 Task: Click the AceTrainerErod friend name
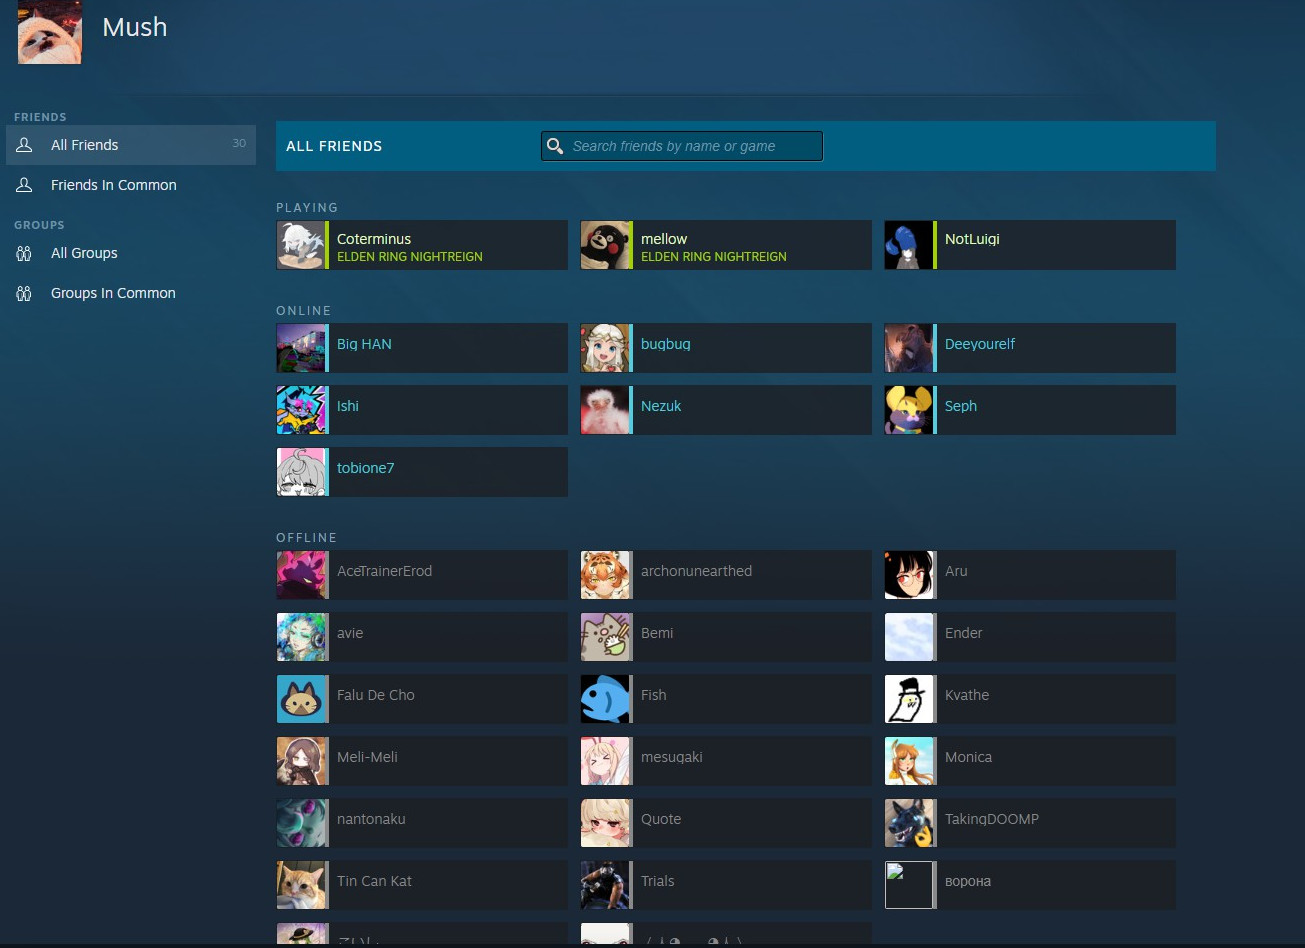coord(385,571)
